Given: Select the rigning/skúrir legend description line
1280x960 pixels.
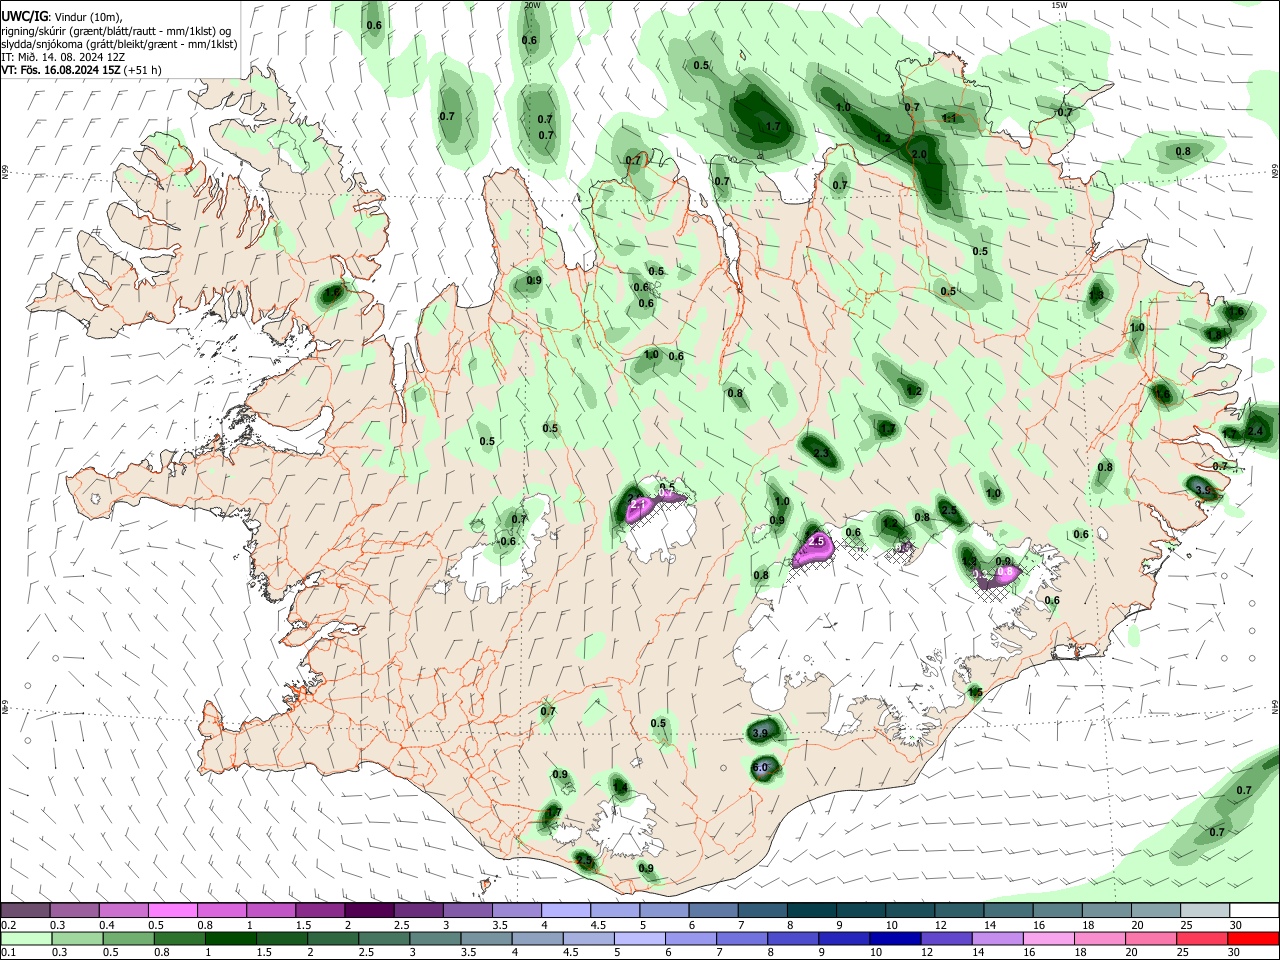Looking at the screenshot, I should click(116, 30).
